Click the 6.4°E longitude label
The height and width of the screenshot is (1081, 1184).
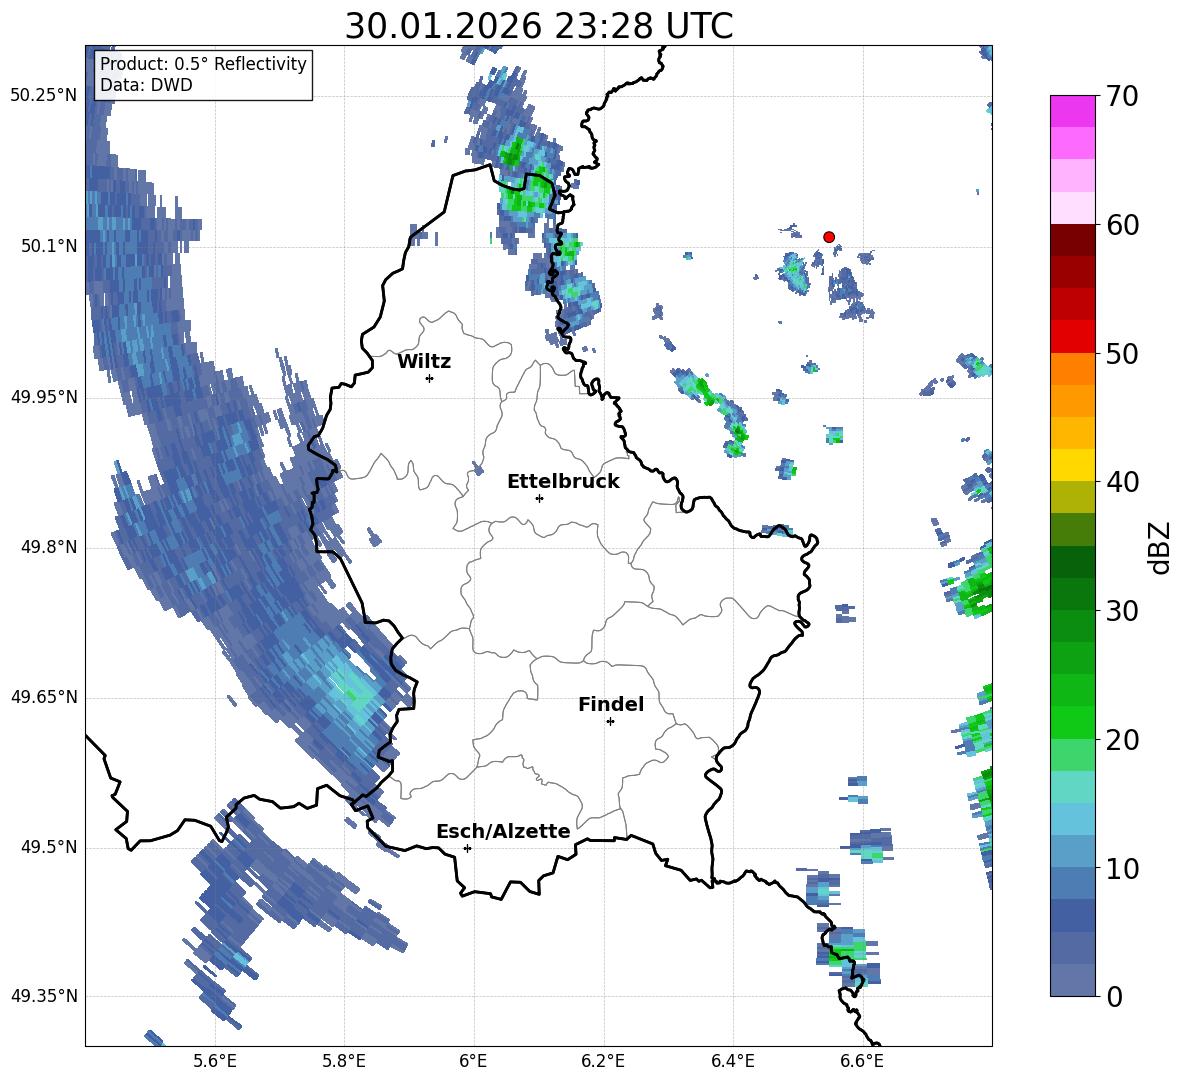(x=732, y=1061)
